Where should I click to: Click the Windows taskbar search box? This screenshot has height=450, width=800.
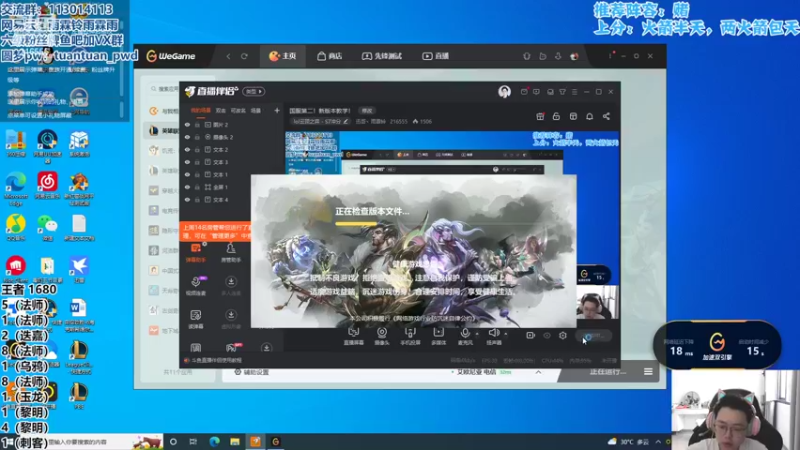point(105,442)
